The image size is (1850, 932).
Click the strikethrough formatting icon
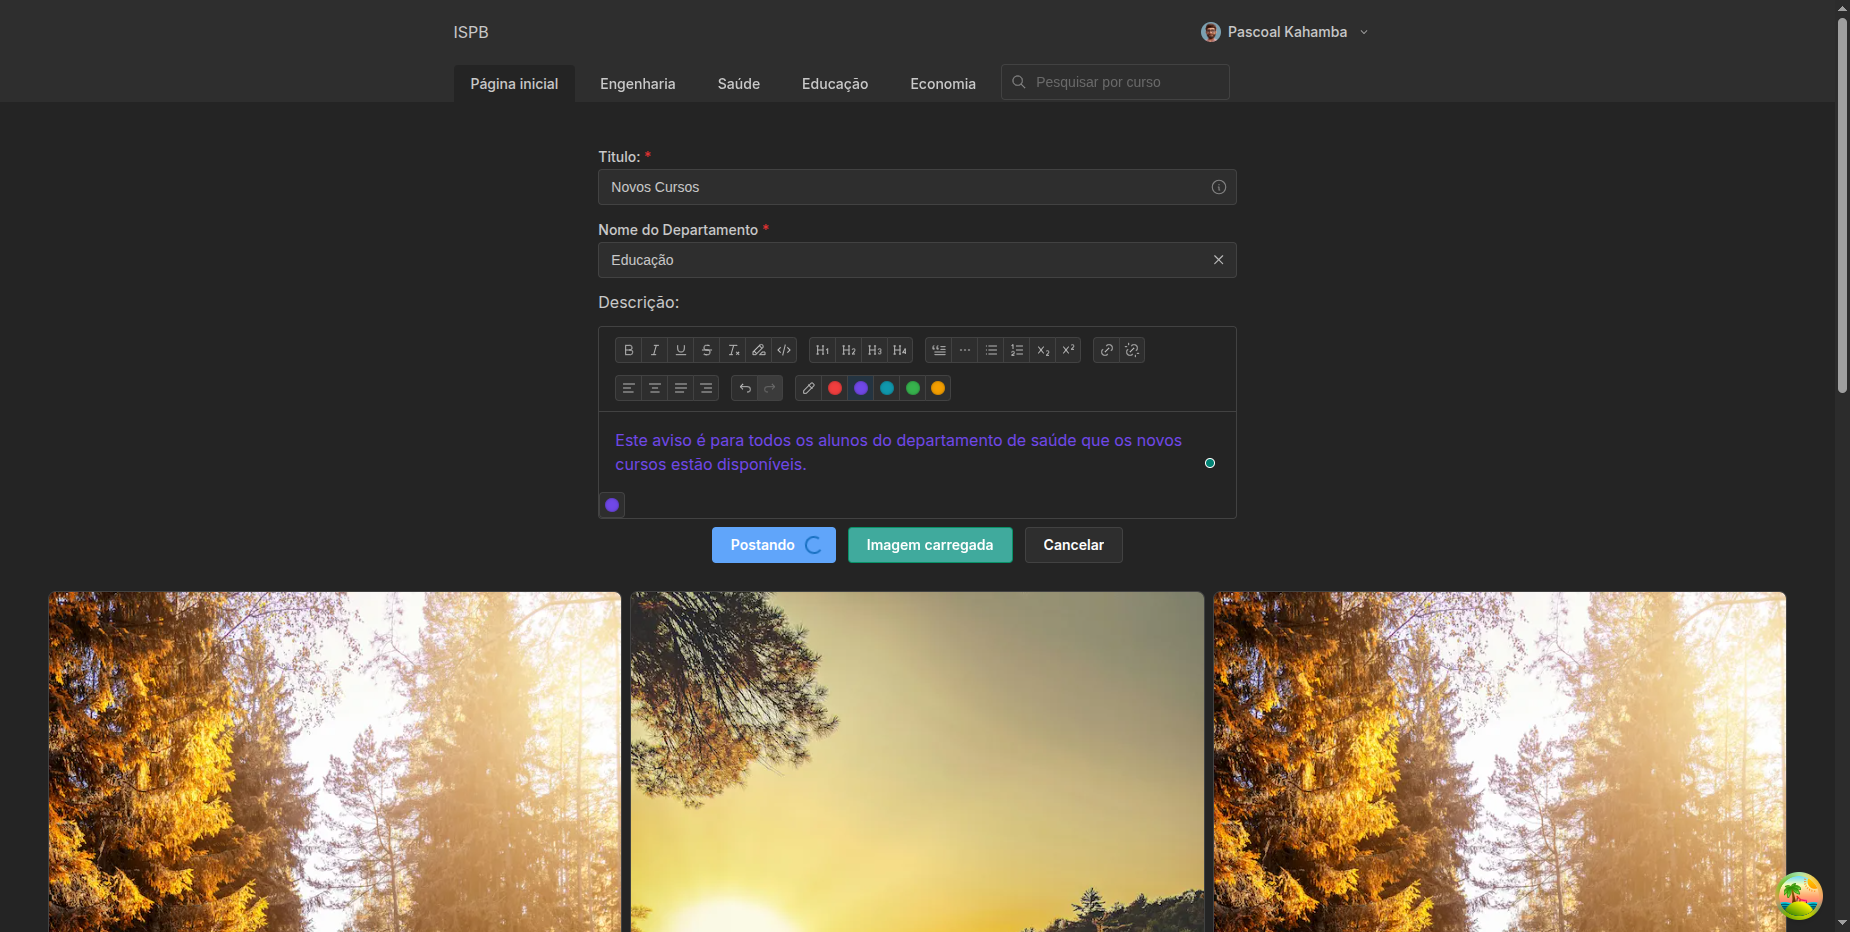[x=707, y=350]
